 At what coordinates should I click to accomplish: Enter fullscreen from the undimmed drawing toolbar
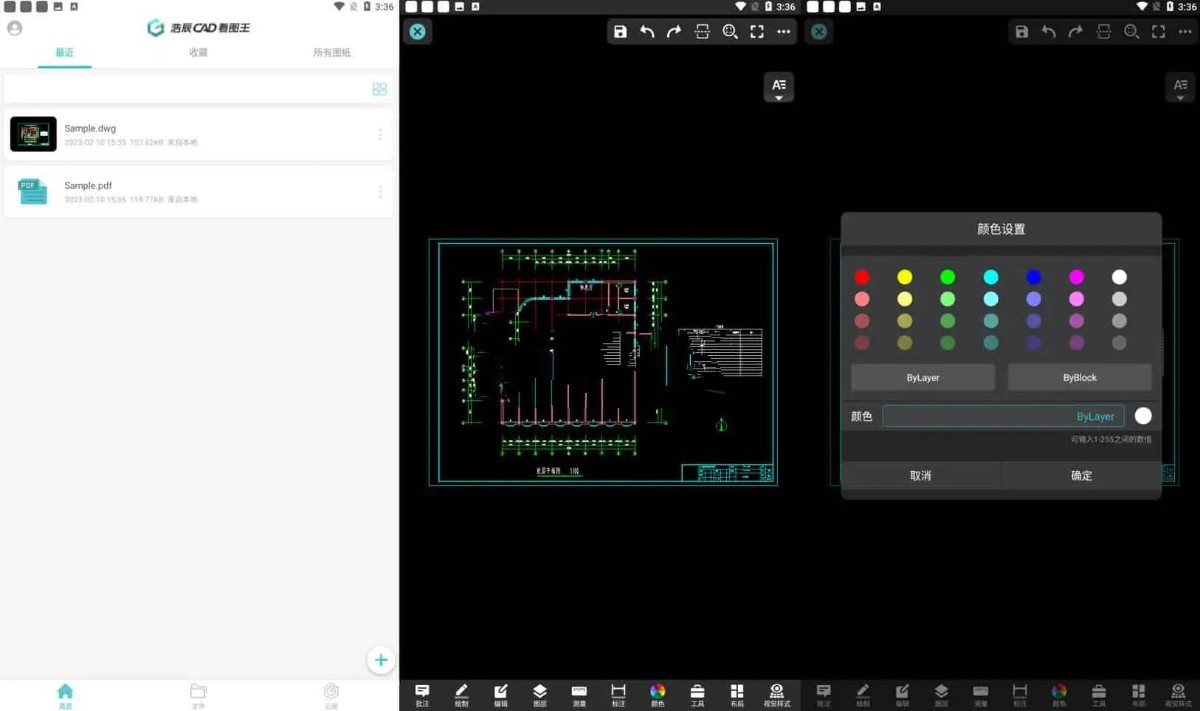pos(757,32)
